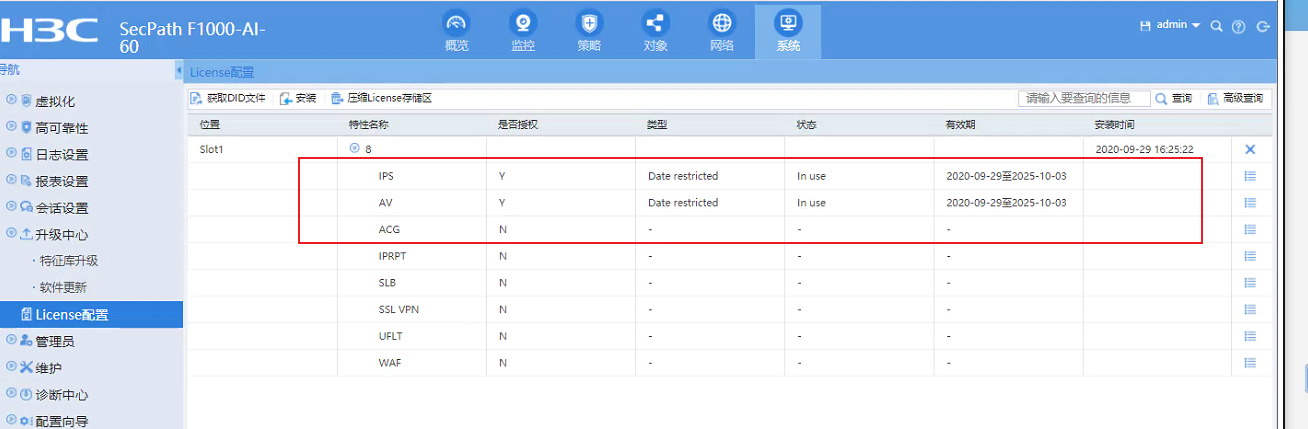Open details icon for WAF row
Image resolution: width=1308 pixels, height=429 pixels.
(x=1250, y=363)
